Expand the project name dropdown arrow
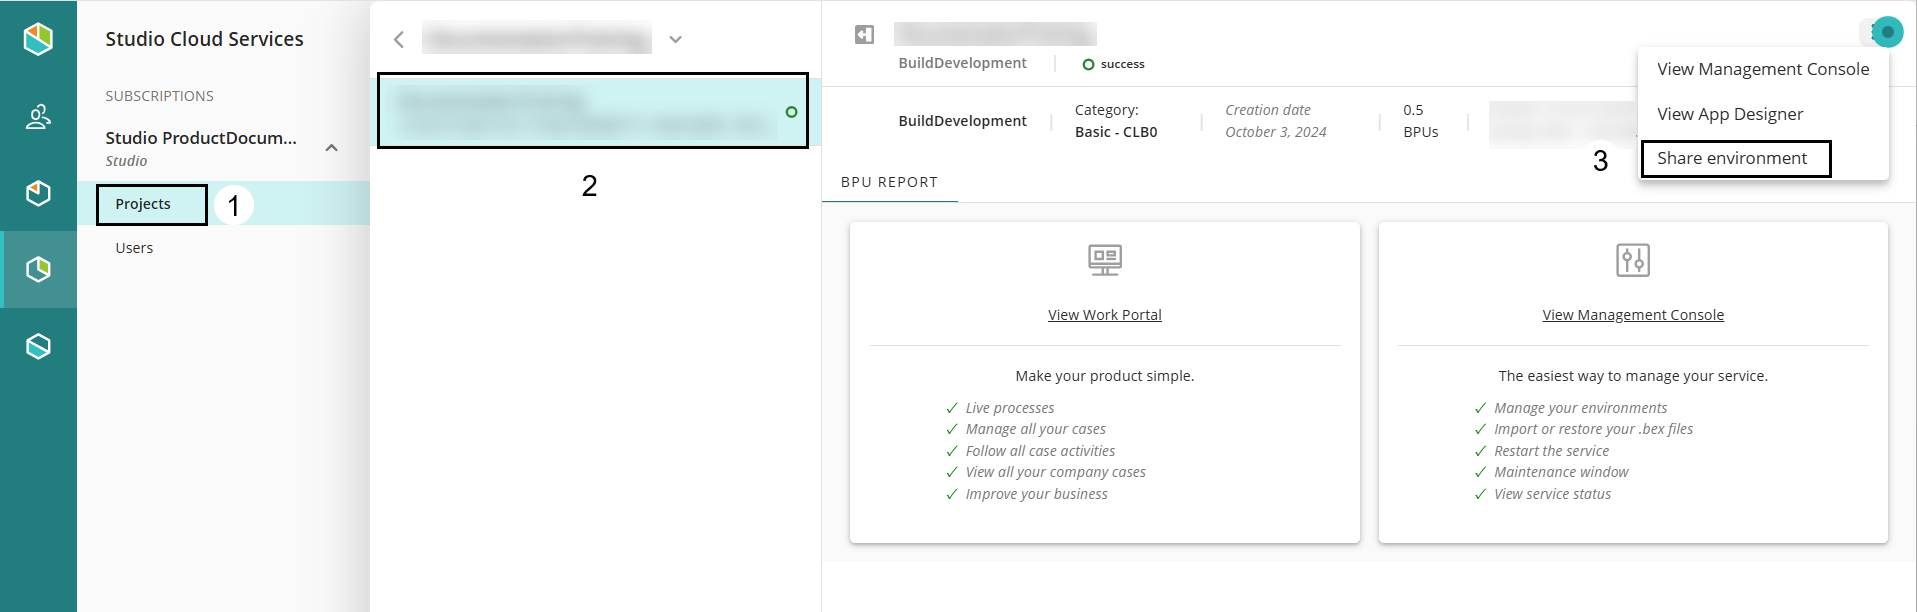The width and height of the screenshot is (1917, 612). click(676, 40)
